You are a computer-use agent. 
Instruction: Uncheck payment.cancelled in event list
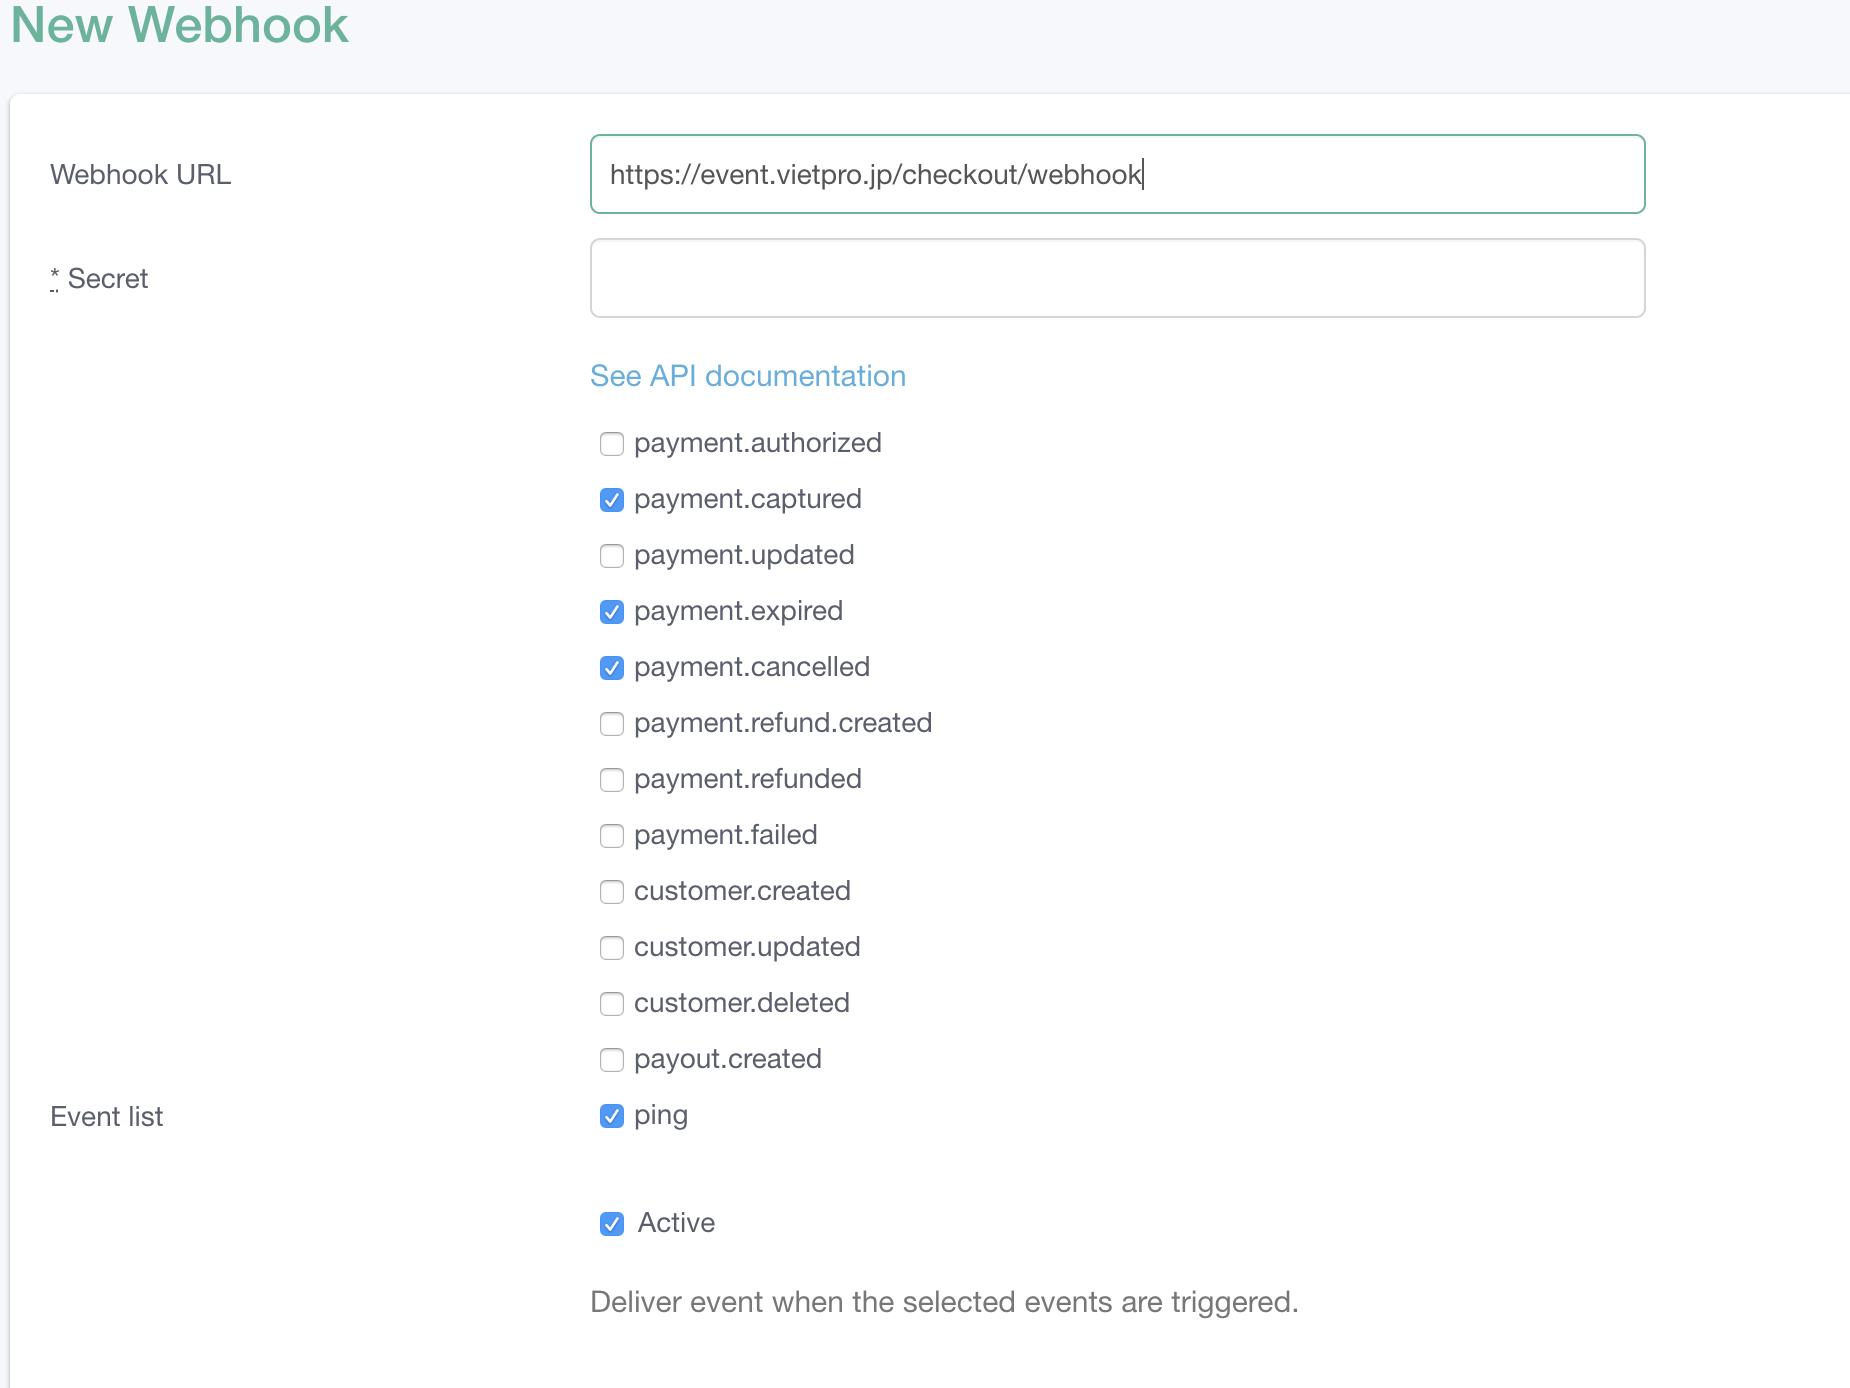click(x=612, y=668)
